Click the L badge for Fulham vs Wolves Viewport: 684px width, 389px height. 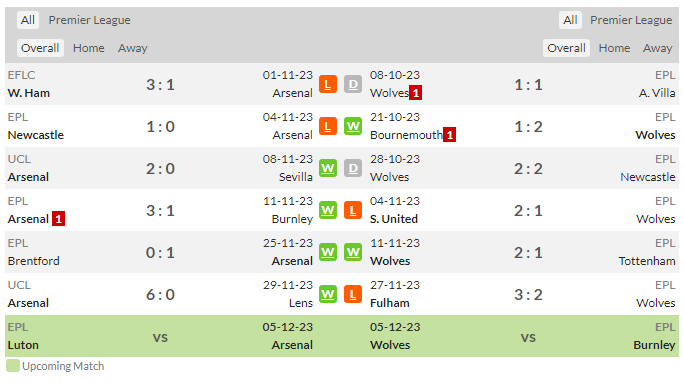pyautogui.click(x=353, y=294)
